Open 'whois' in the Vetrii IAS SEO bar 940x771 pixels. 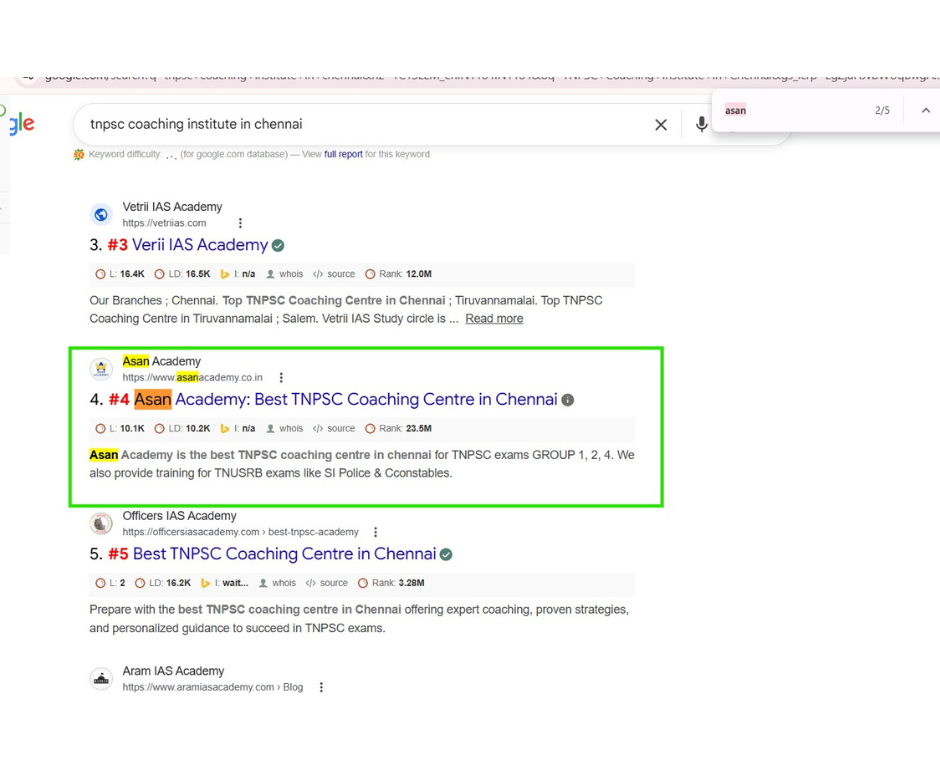point(285,274)
